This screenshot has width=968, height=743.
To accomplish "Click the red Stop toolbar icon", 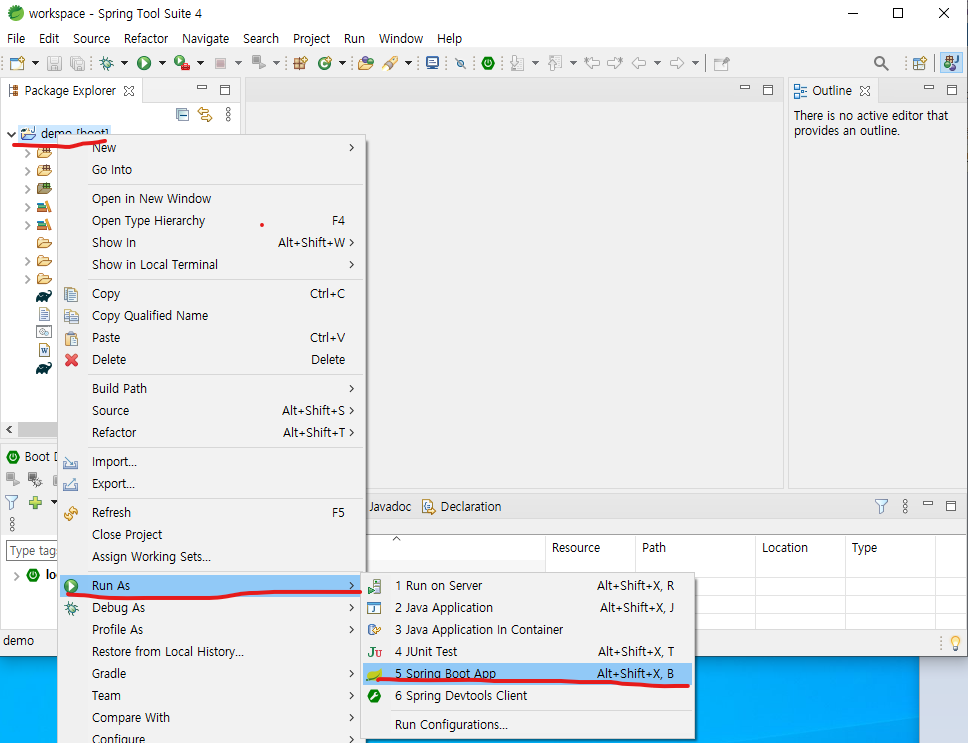I will pyautogui.click(x=220, y=63).
